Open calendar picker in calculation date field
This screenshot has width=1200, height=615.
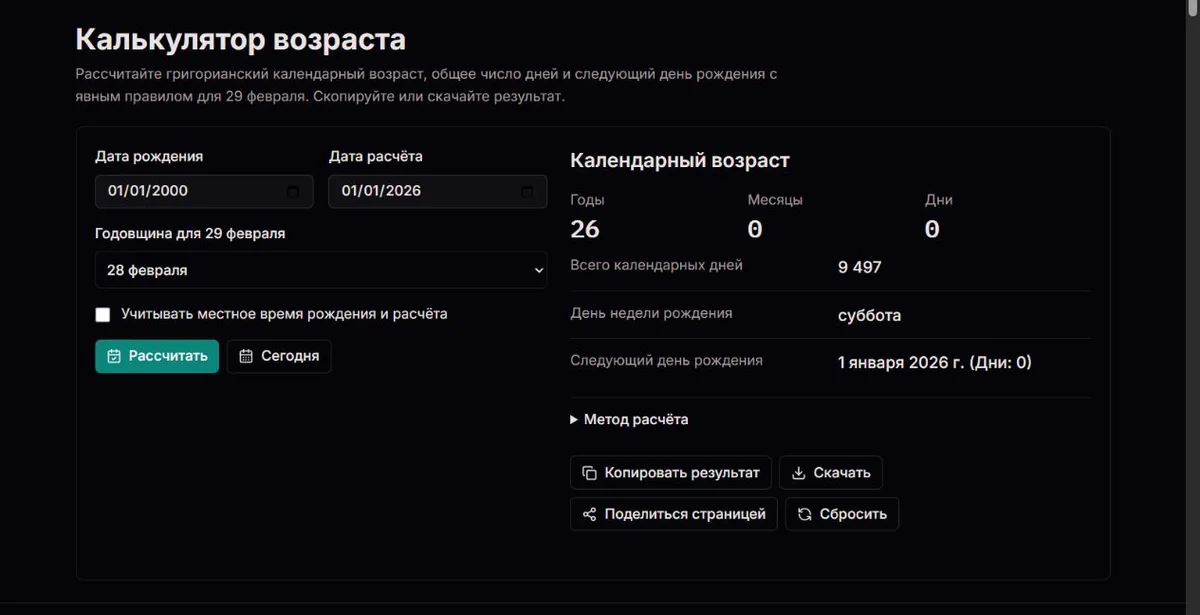point(526,191)
